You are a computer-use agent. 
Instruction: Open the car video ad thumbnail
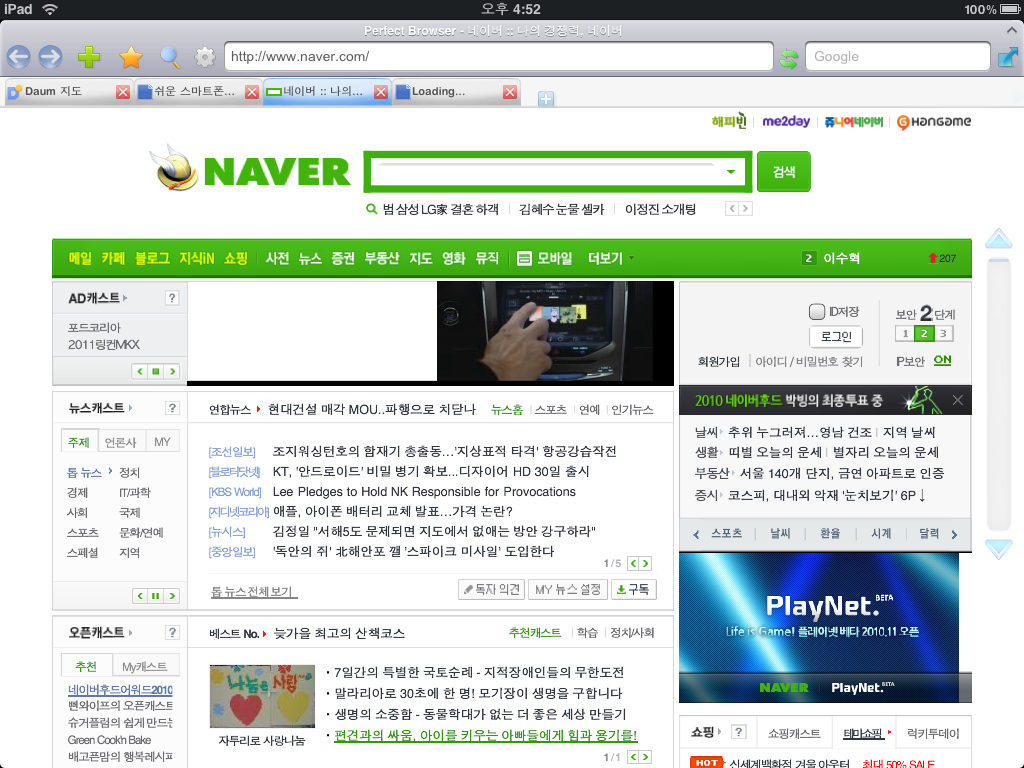pos(555,331)
